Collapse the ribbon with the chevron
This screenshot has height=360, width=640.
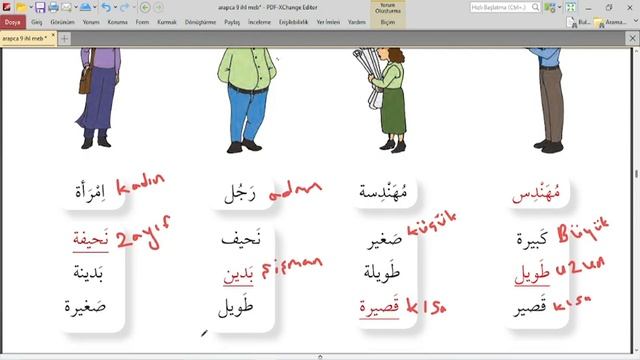point(636,20)
